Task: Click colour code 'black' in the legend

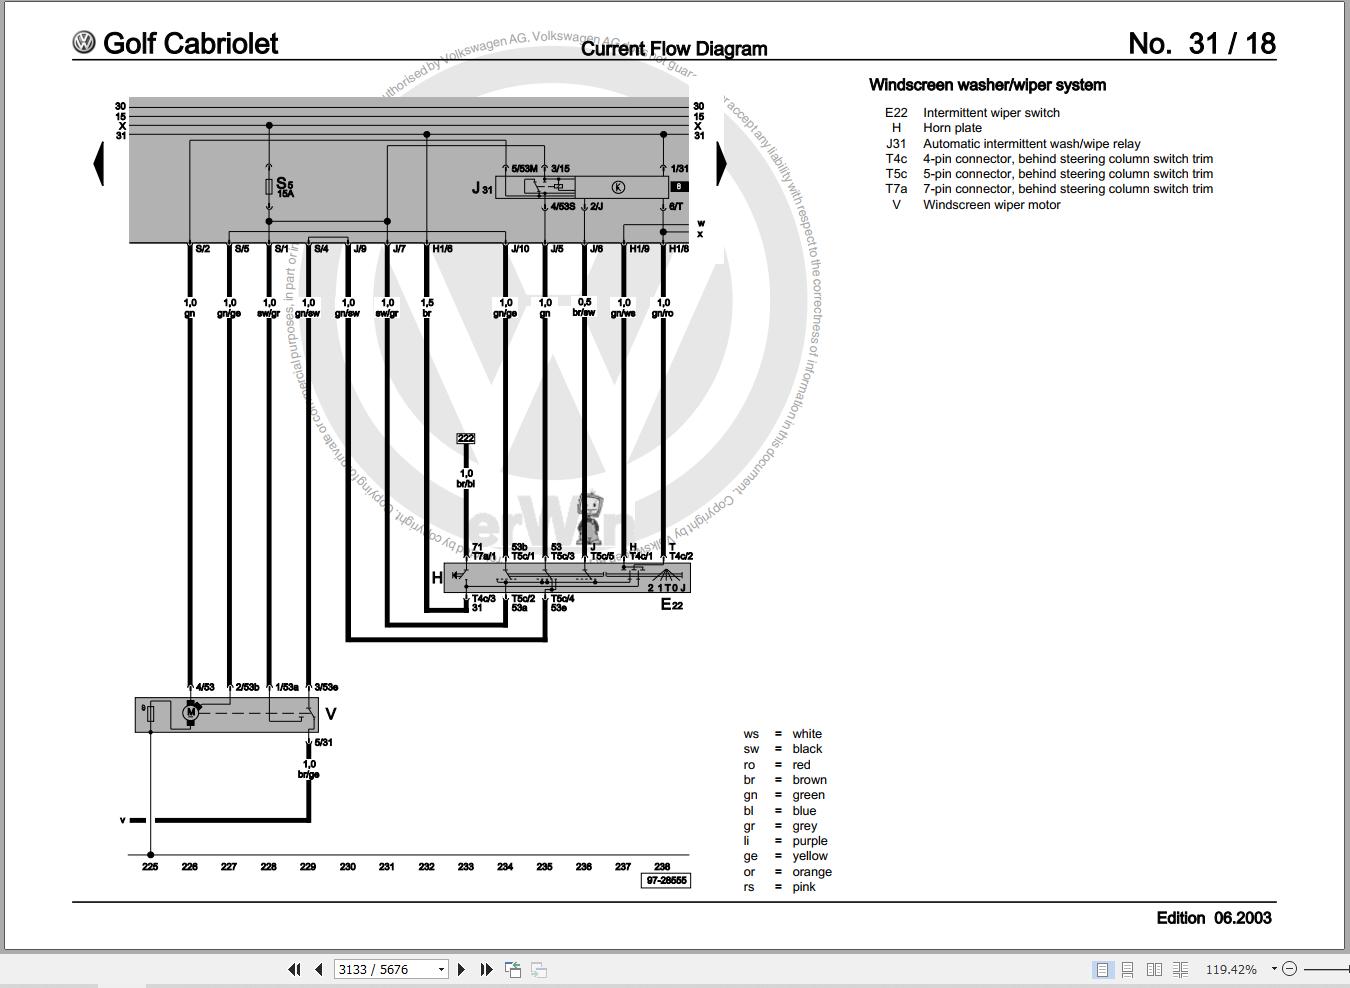Action: [807, 749]
